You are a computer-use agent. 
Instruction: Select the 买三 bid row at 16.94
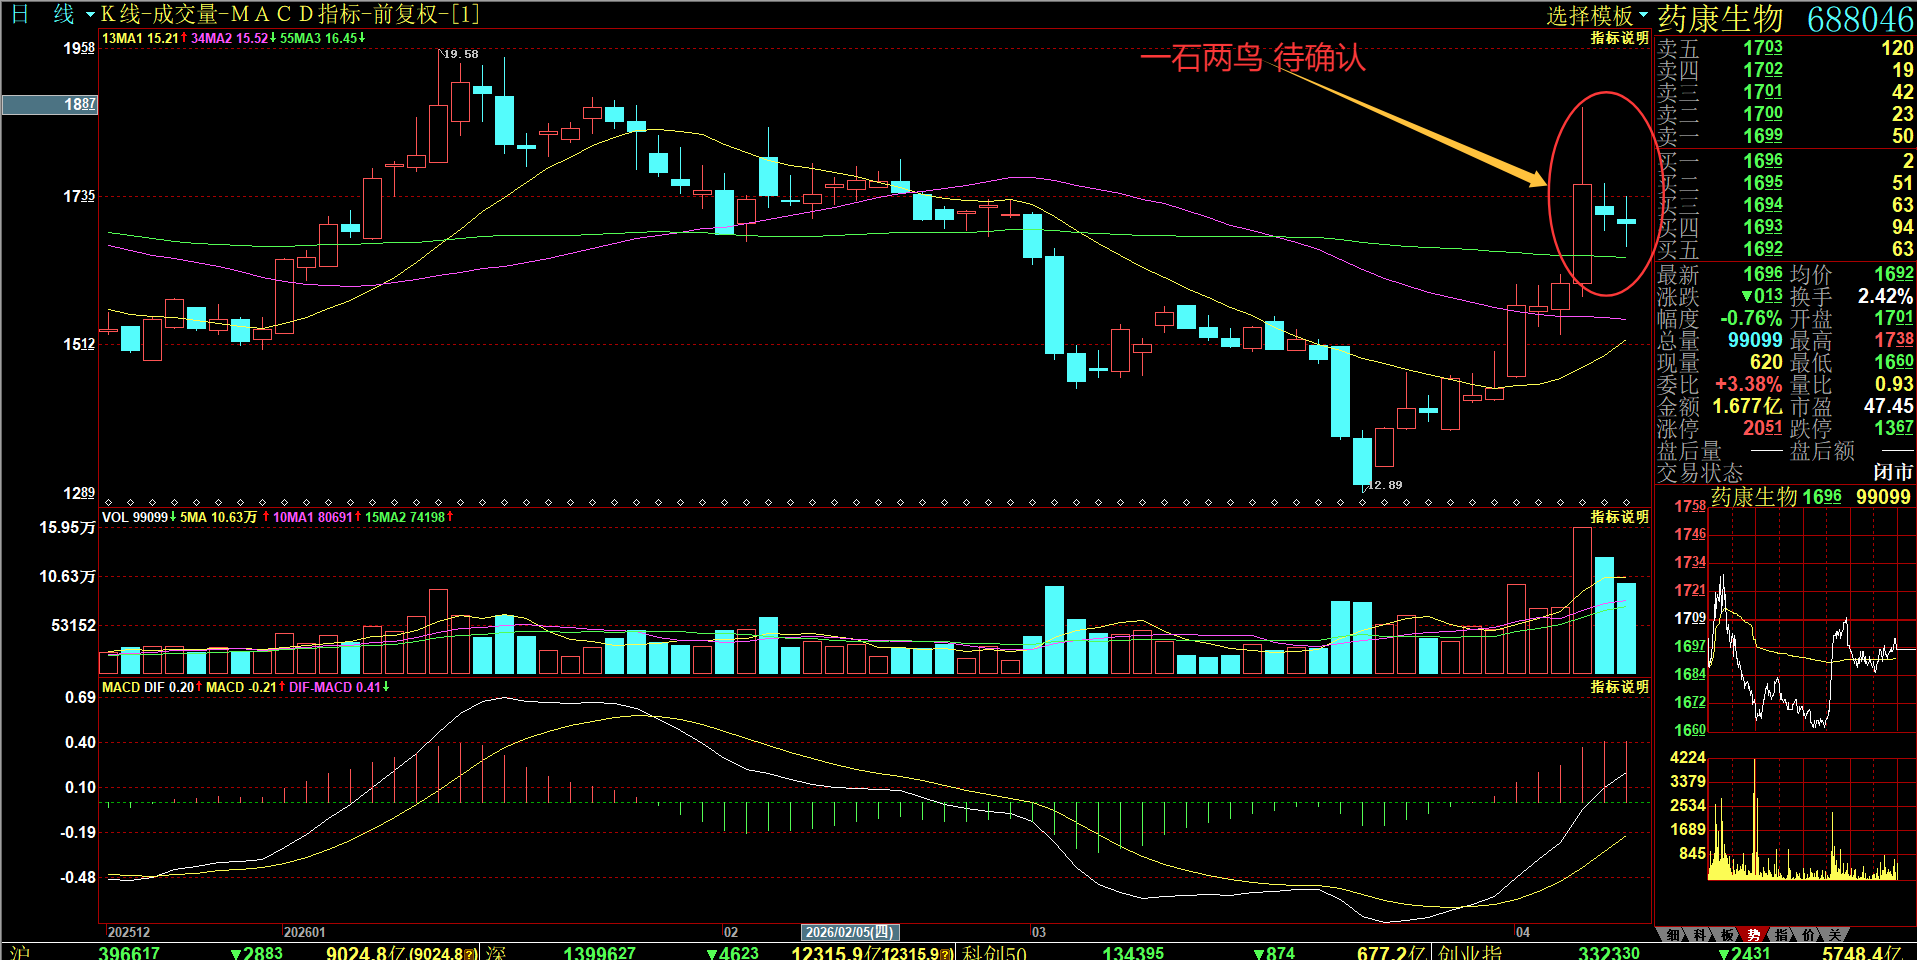[x=1785, y=205]
